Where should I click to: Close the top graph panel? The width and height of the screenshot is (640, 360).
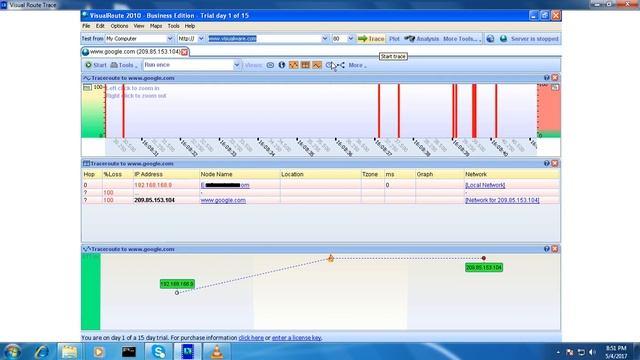555,78
